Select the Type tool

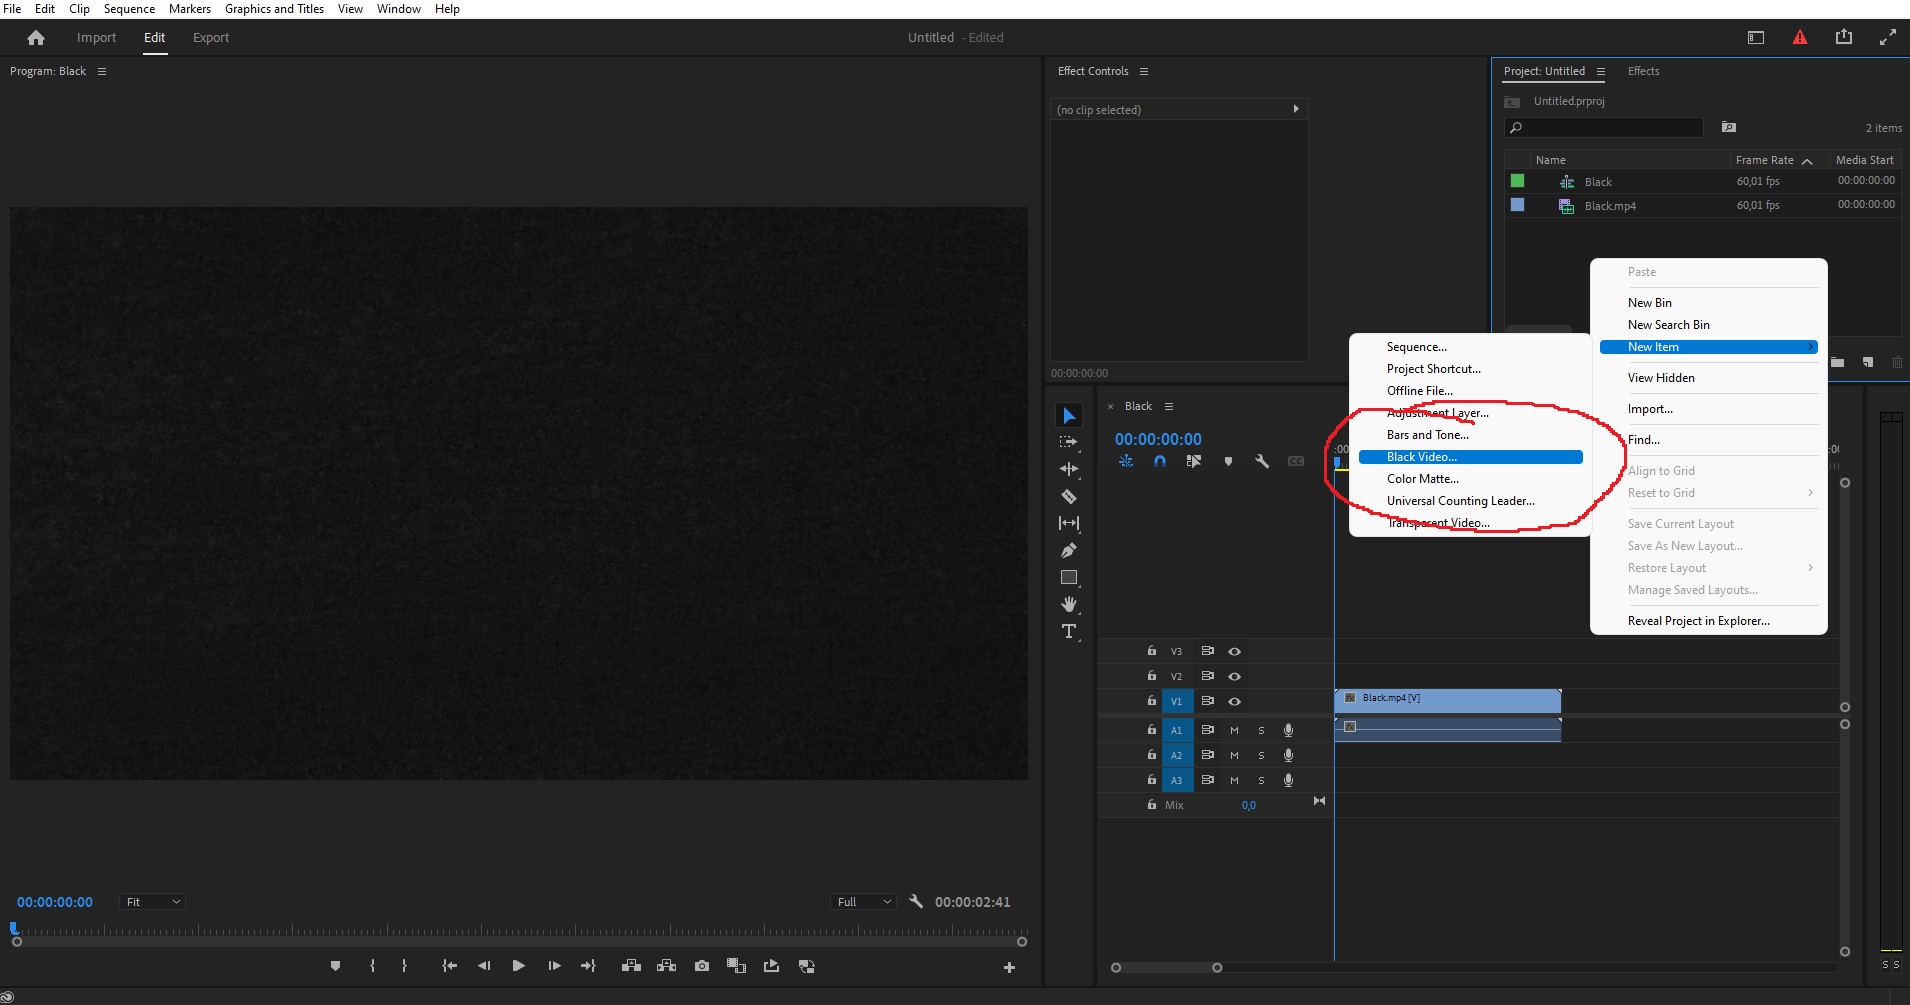pyautogui.click(x=1069, y=631)
